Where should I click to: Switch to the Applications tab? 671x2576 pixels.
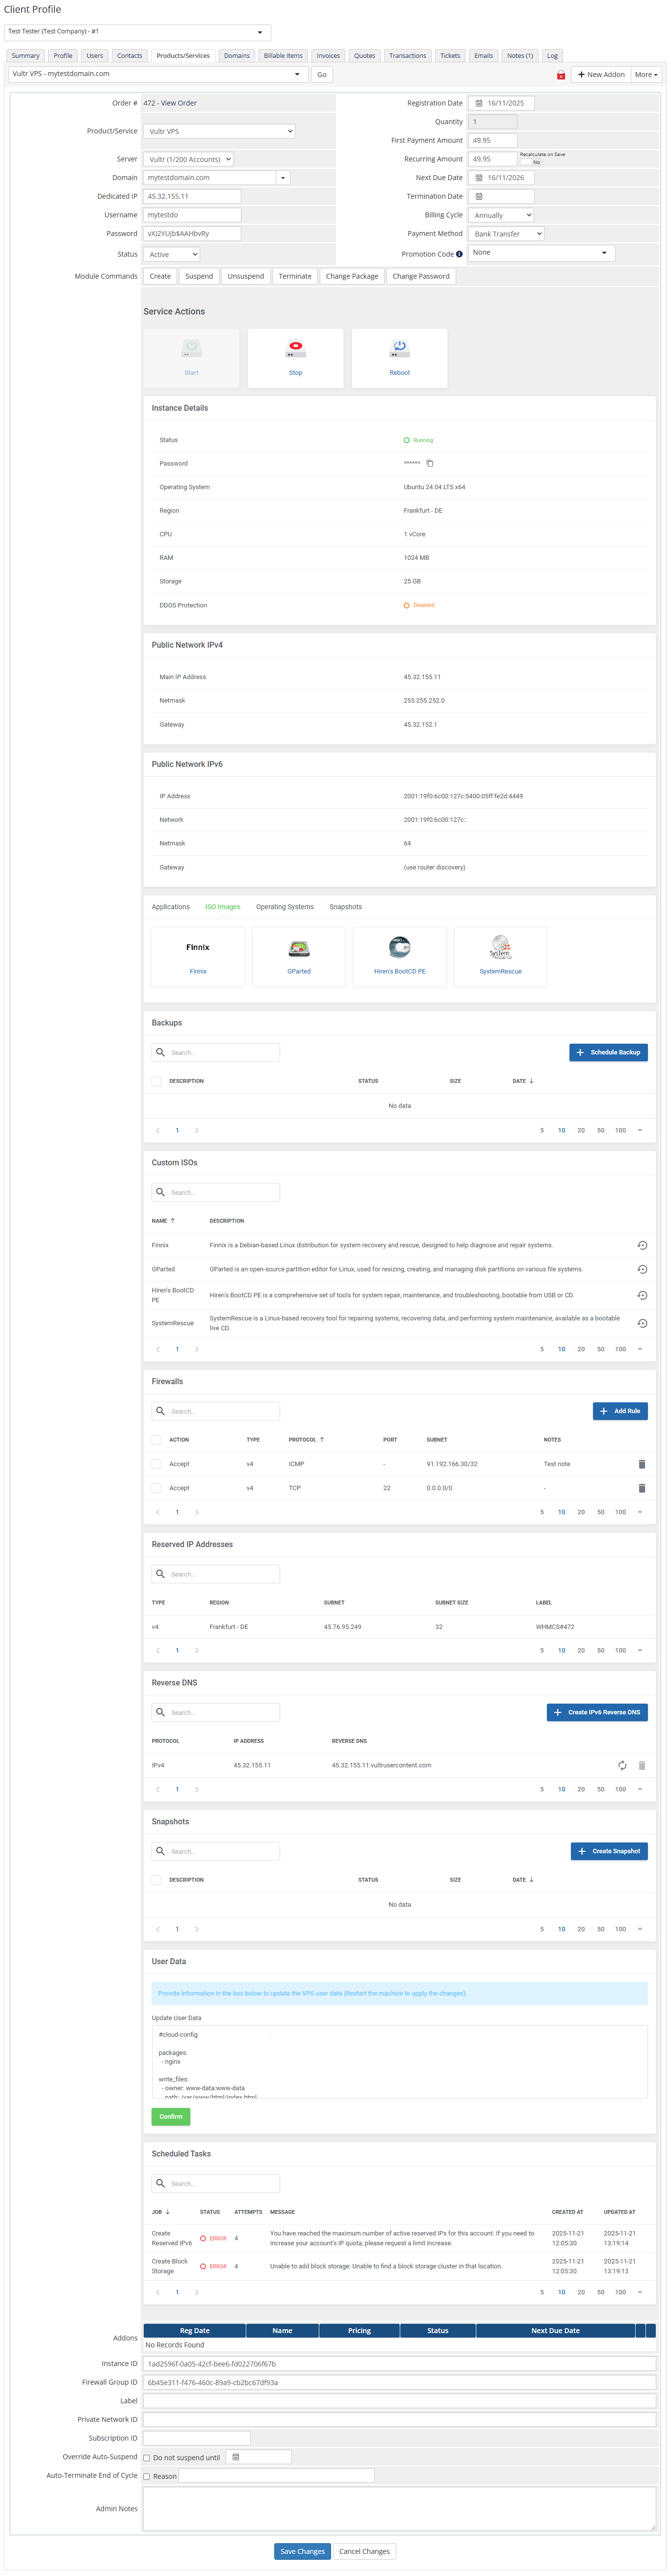(171, 907)
